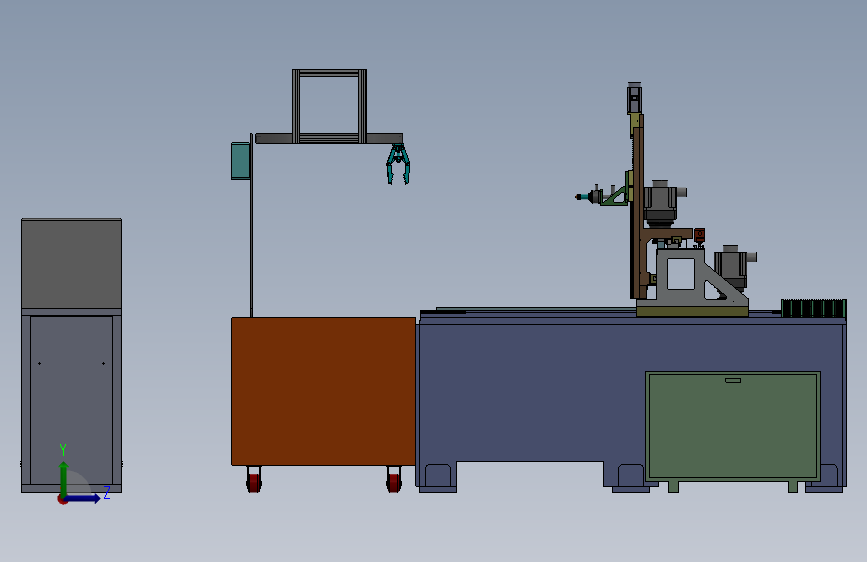Click the red origin ball of the coordinate triad
Image resolution: width=867 pixels, height=562 pixels.
pyautogui.click(x=62, y=499)
